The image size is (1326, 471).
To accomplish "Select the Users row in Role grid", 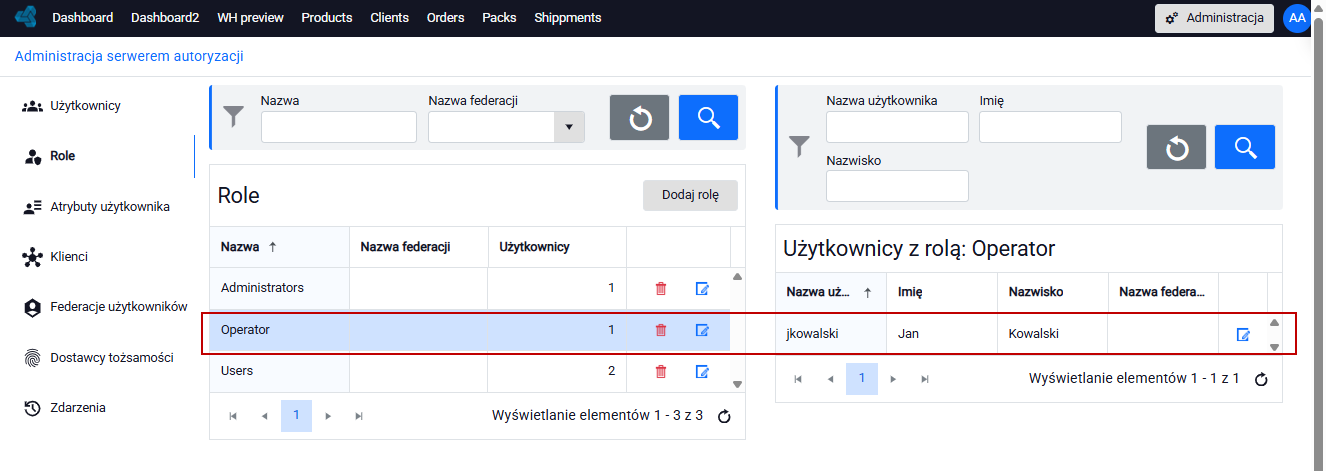I will (x=470, y=371).
